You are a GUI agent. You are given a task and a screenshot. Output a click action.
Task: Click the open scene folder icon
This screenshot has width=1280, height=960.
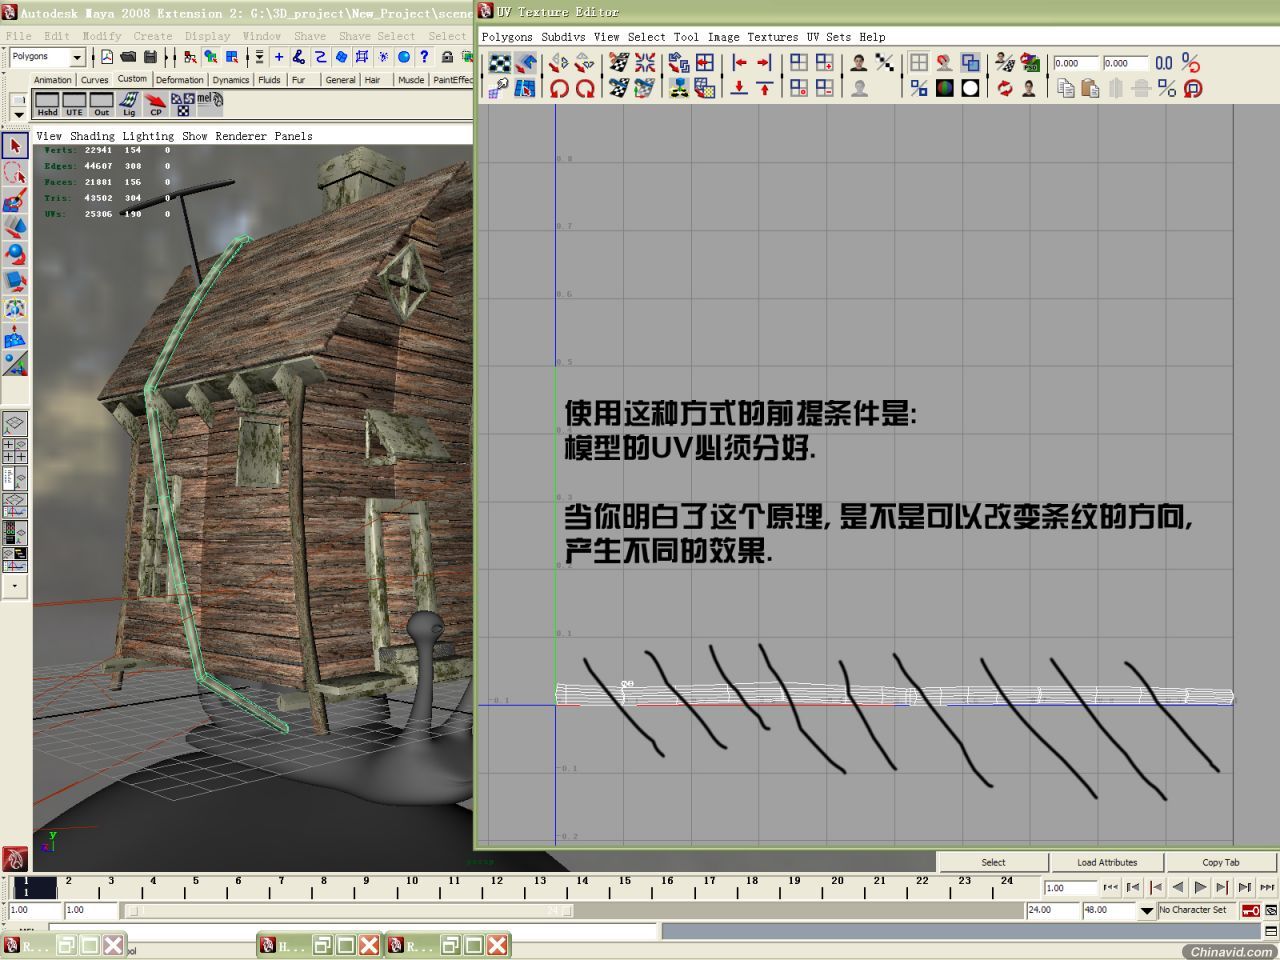(x=128, y=57)
